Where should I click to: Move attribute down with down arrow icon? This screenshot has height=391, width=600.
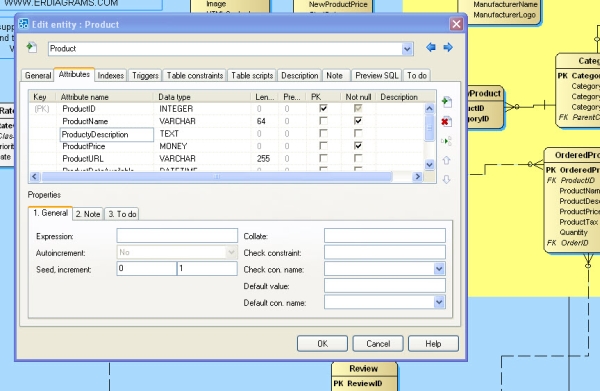446,179
